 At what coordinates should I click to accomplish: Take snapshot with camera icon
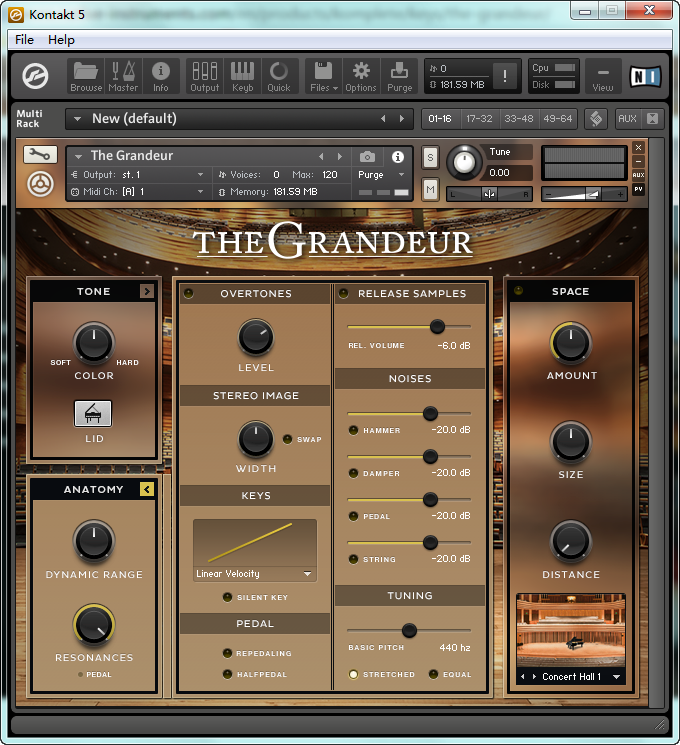click(367, 156)
